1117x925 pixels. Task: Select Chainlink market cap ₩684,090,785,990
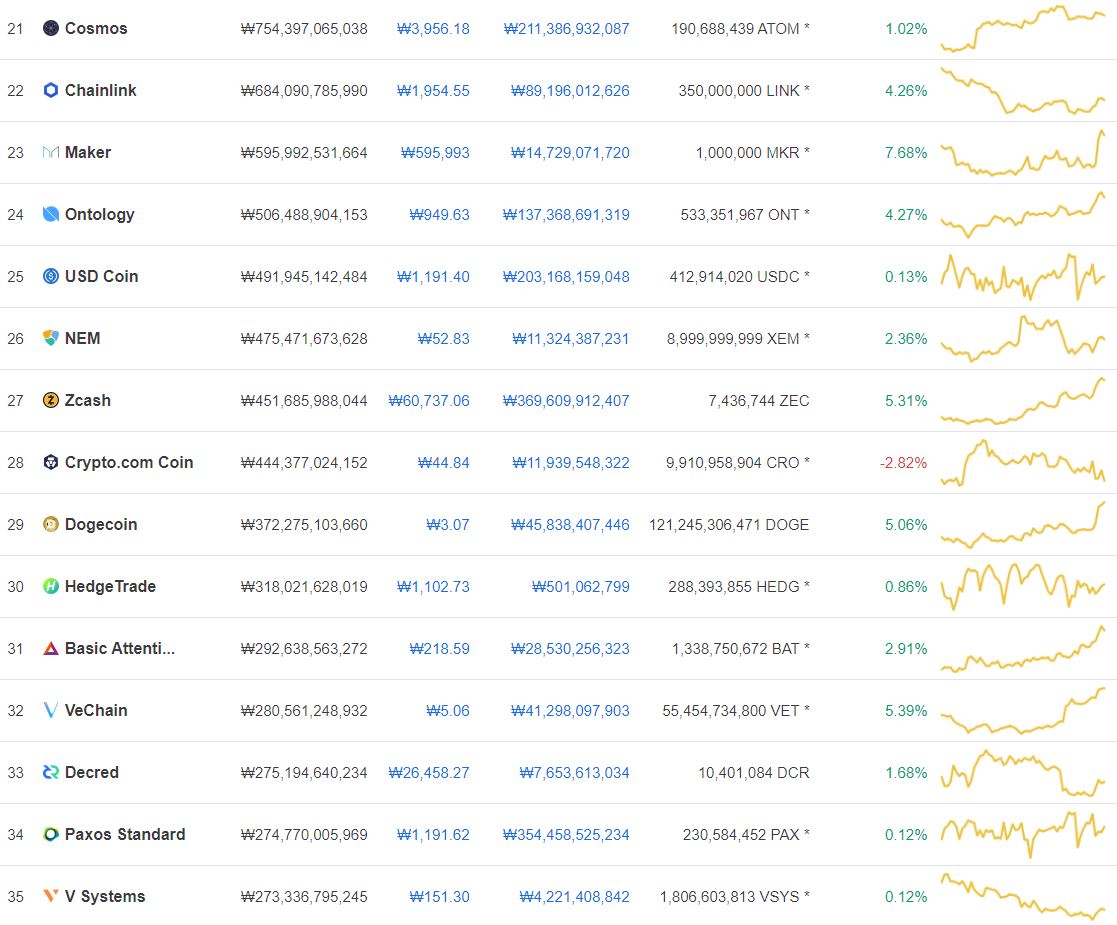click(x=304, y=91)
